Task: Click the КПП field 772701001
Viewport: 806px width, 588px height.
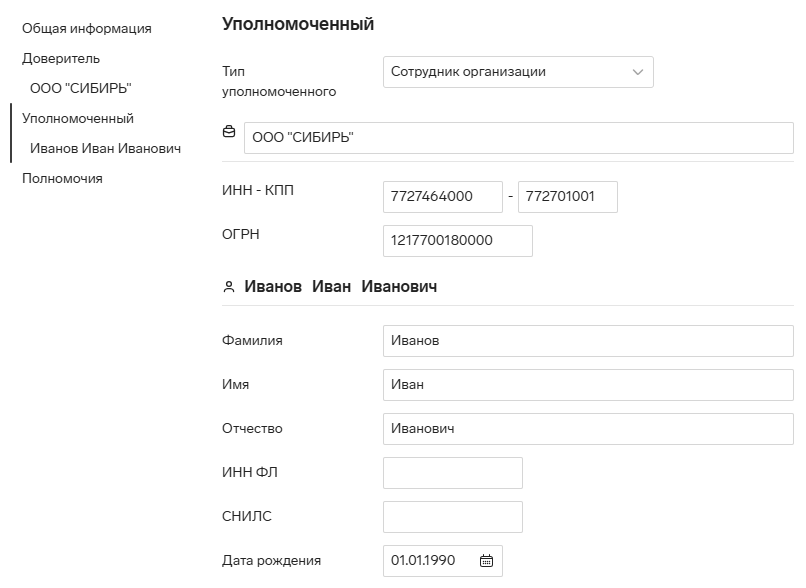Action: click(567, 197)
